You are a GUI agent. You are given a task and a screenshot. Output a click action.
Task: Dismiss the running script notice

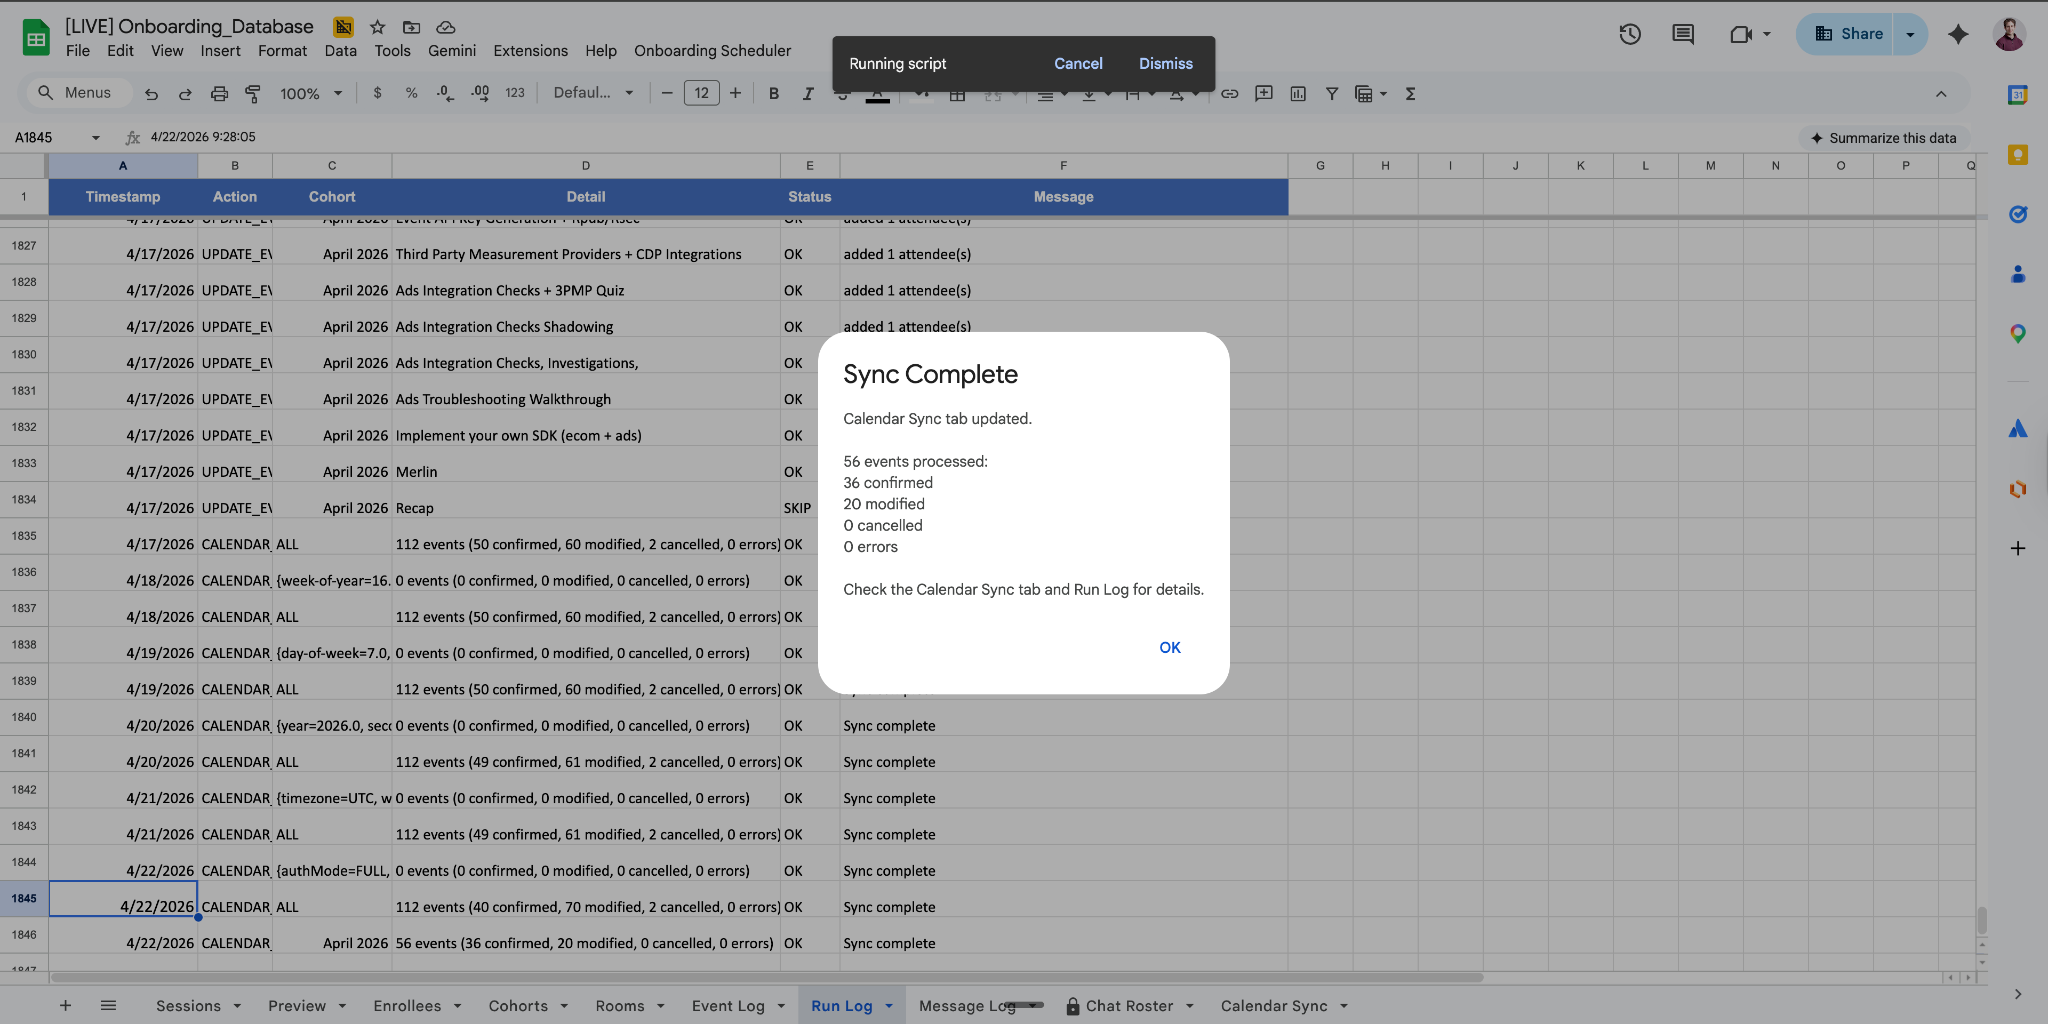point(1166,64)
